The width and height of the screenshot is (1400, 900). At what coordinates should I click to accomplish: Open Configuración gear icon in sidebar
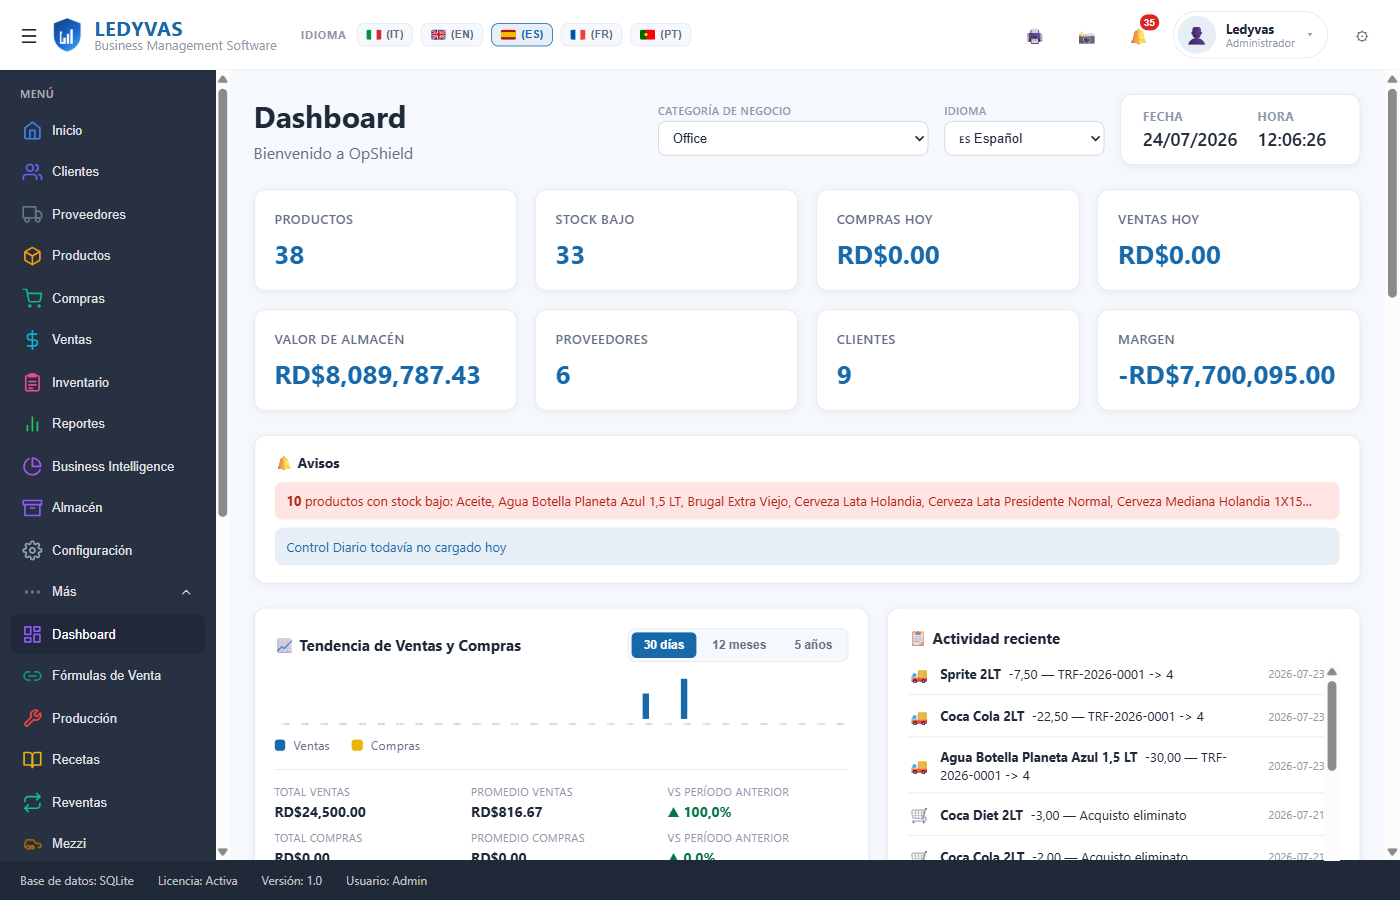pos(32,550)
